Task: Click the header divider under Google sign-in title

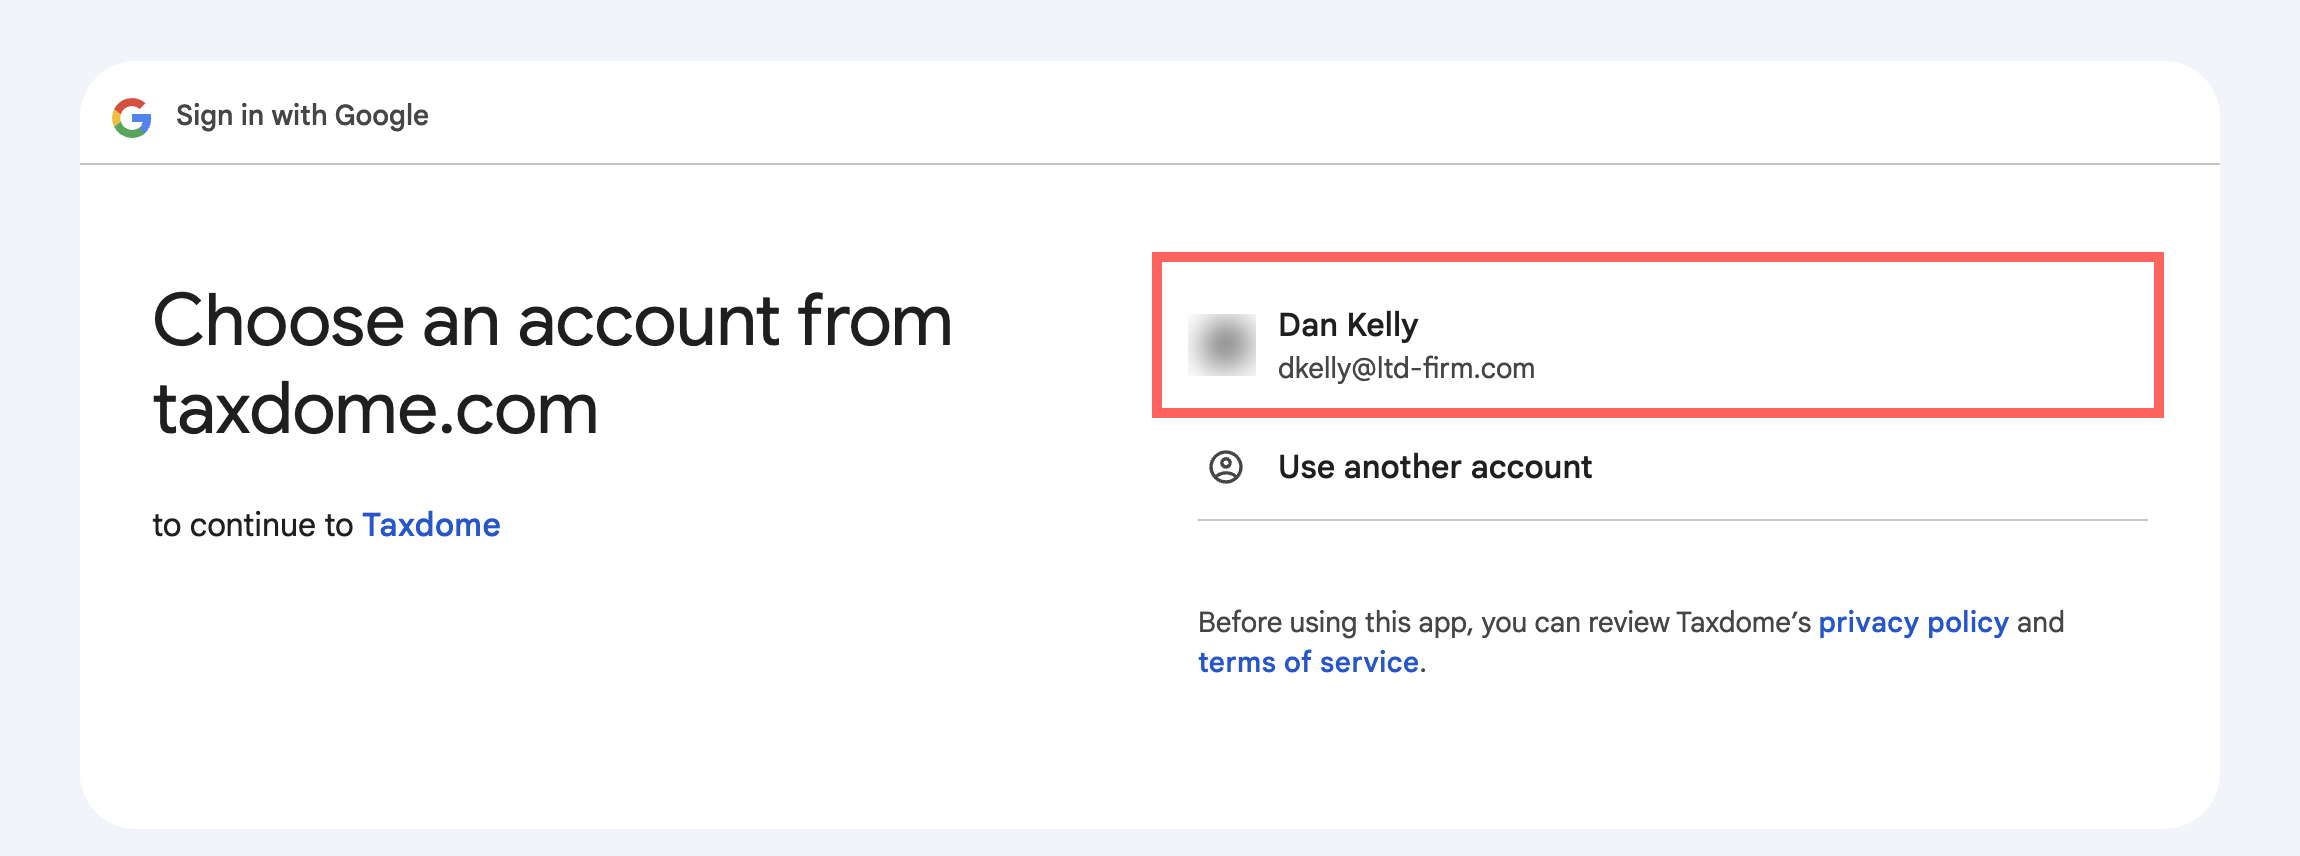Action: click(x=1150, y=164)
